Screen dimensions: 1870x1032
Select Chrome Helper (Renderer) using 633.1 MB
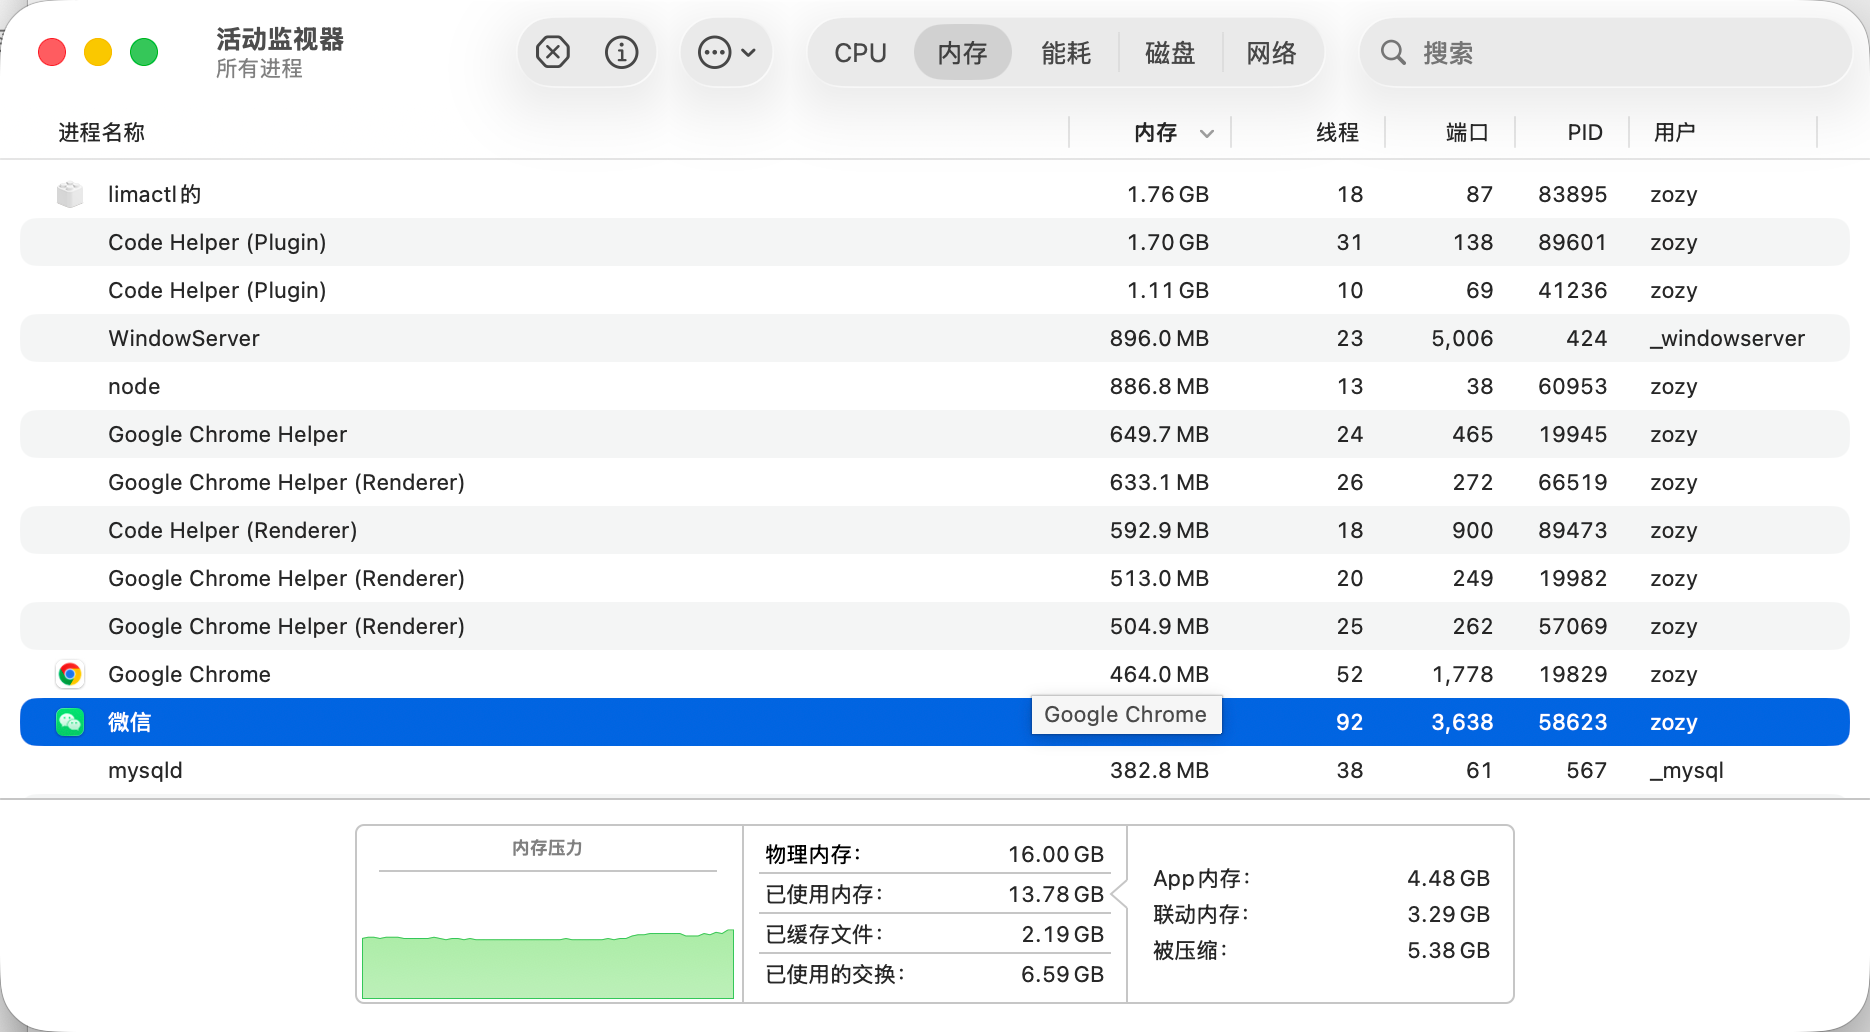[935, 482]
